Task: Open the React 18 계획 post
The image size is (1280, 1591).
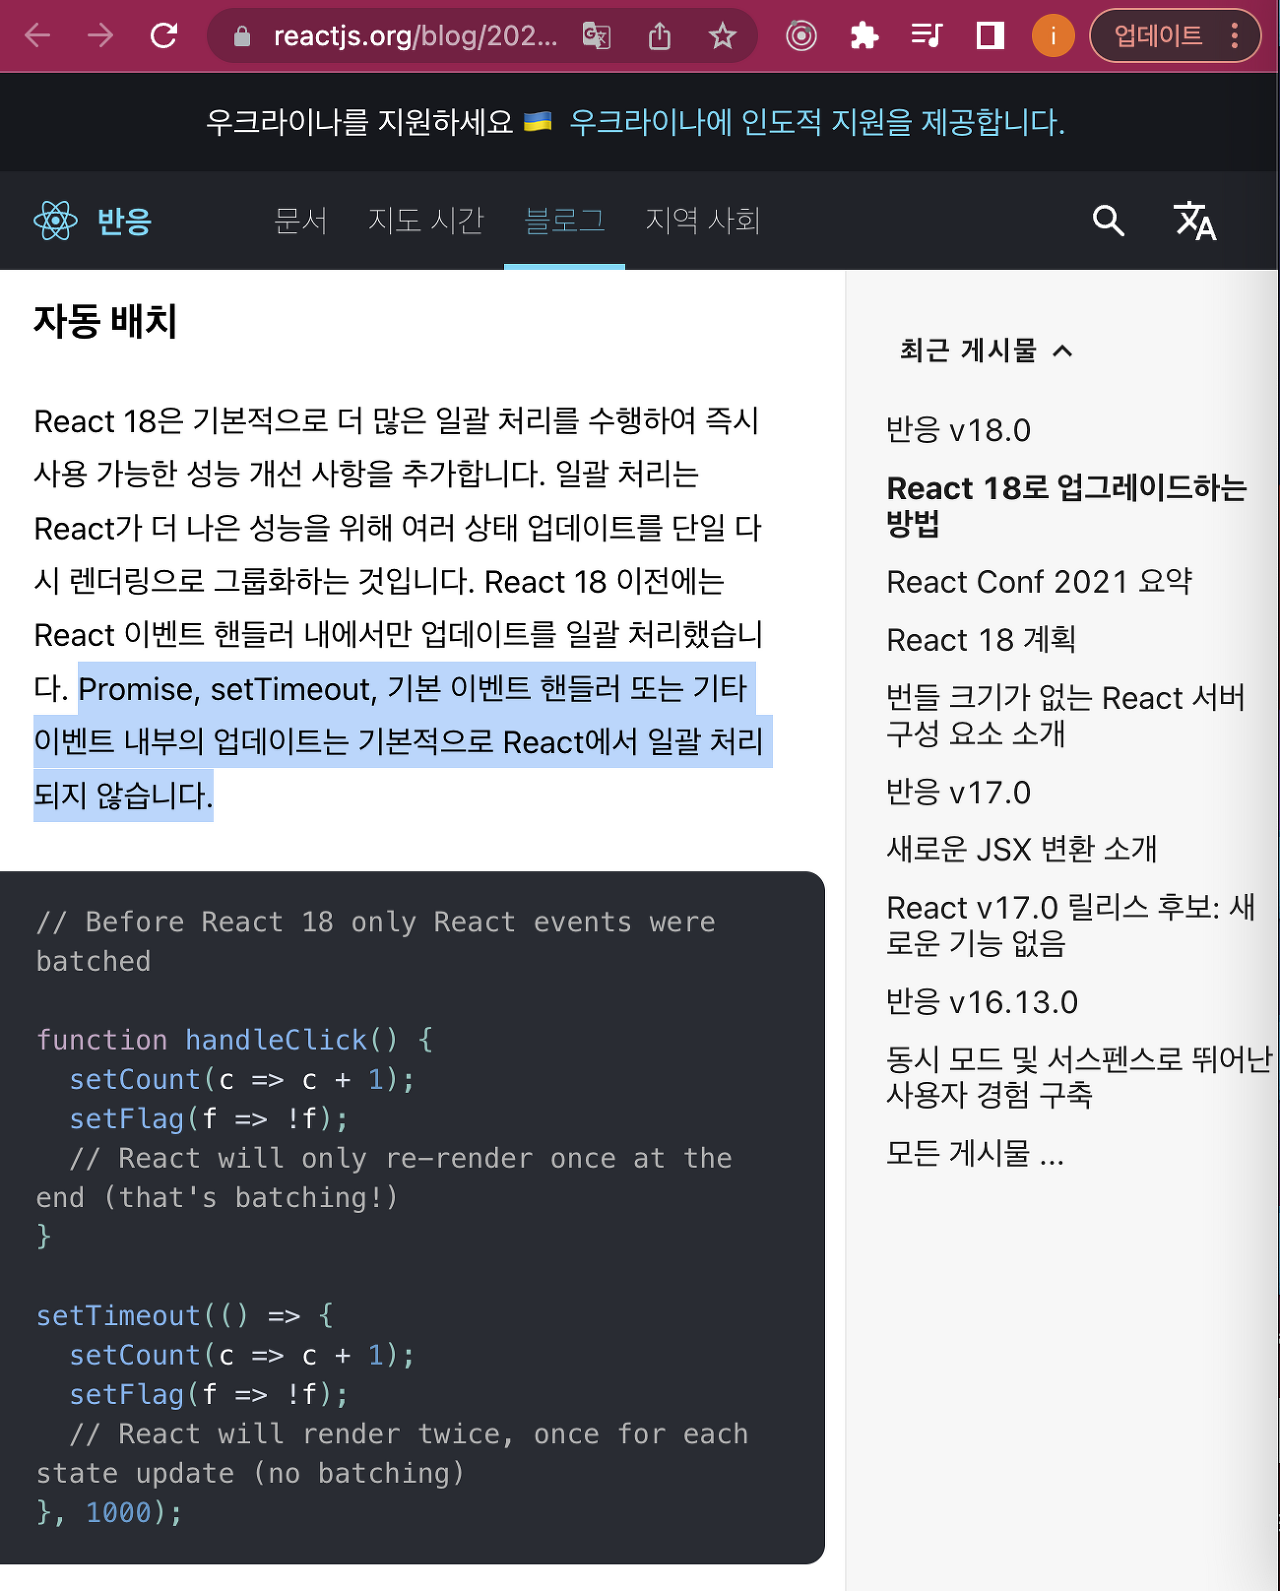Action: (x=981, y=640)
